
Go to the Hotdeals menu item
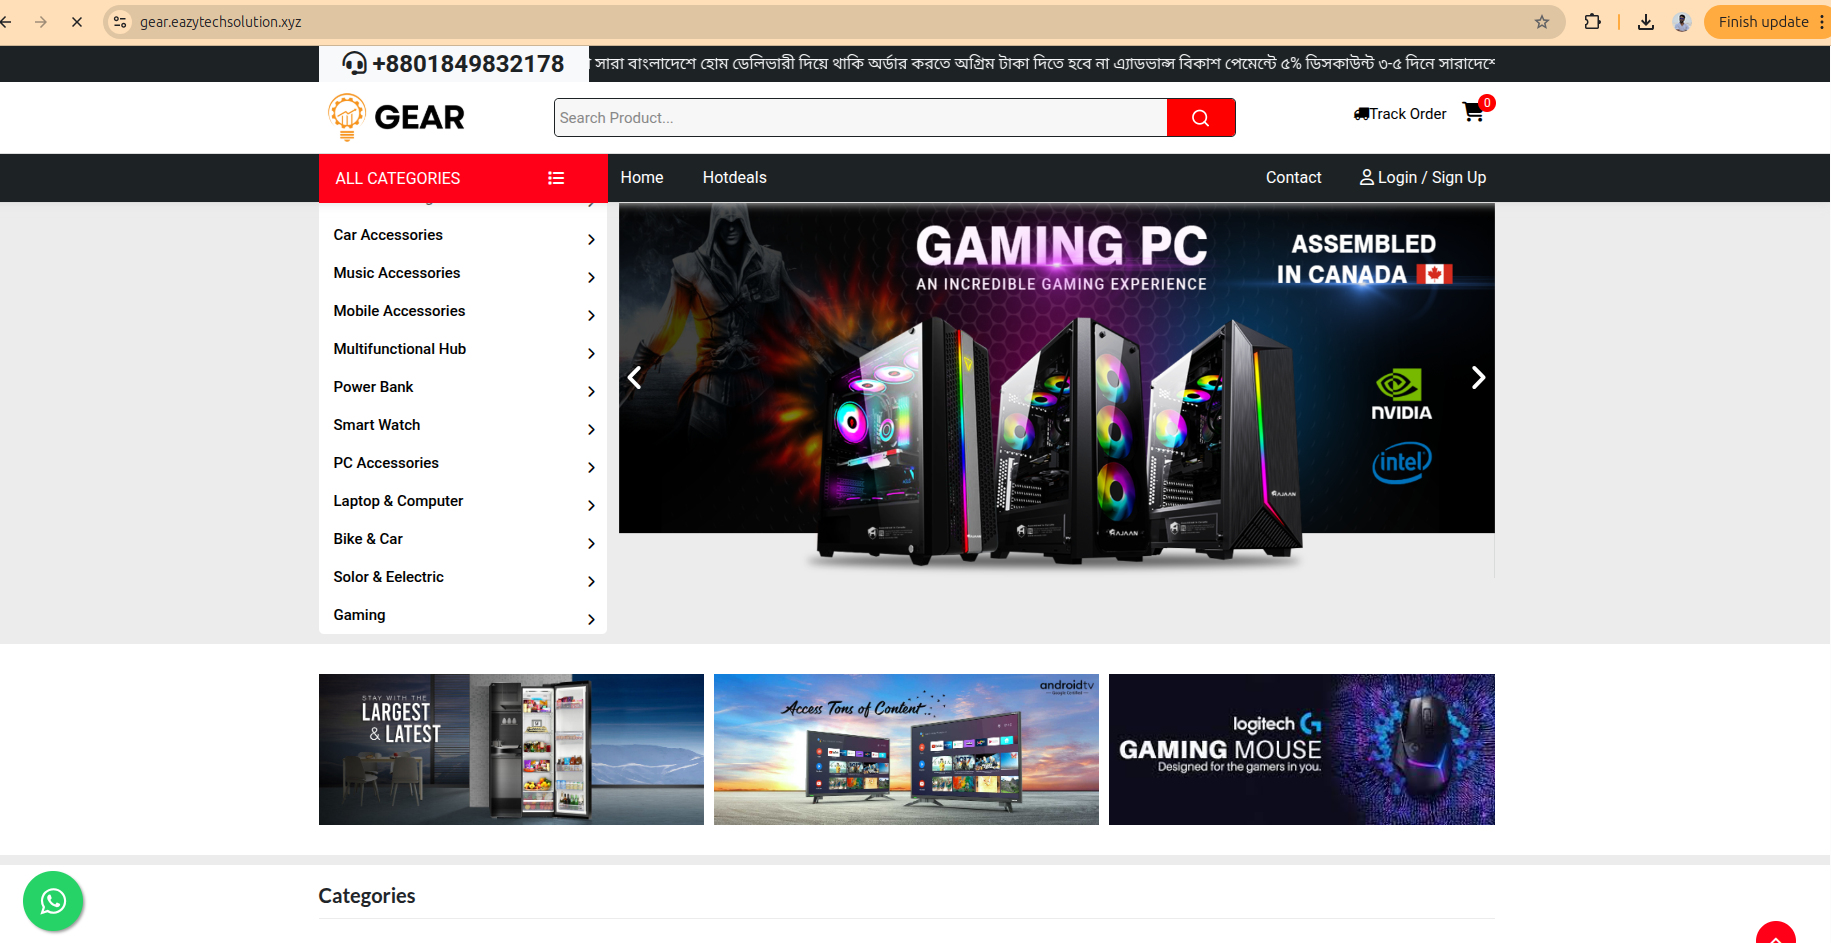[734, 177]
